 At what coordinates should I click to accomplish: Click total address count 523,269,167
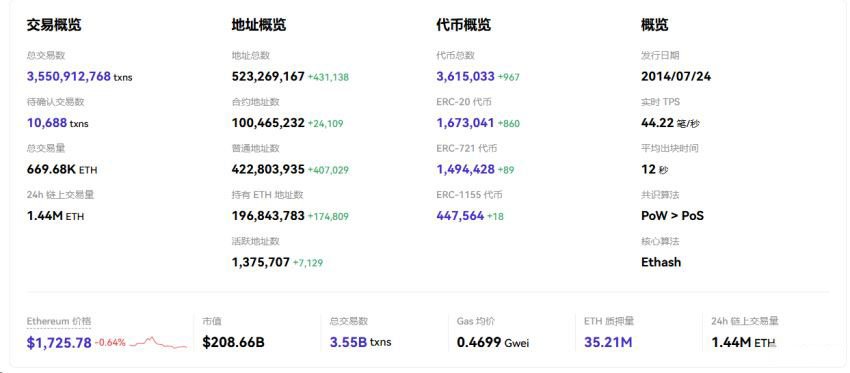coord(268,76)
